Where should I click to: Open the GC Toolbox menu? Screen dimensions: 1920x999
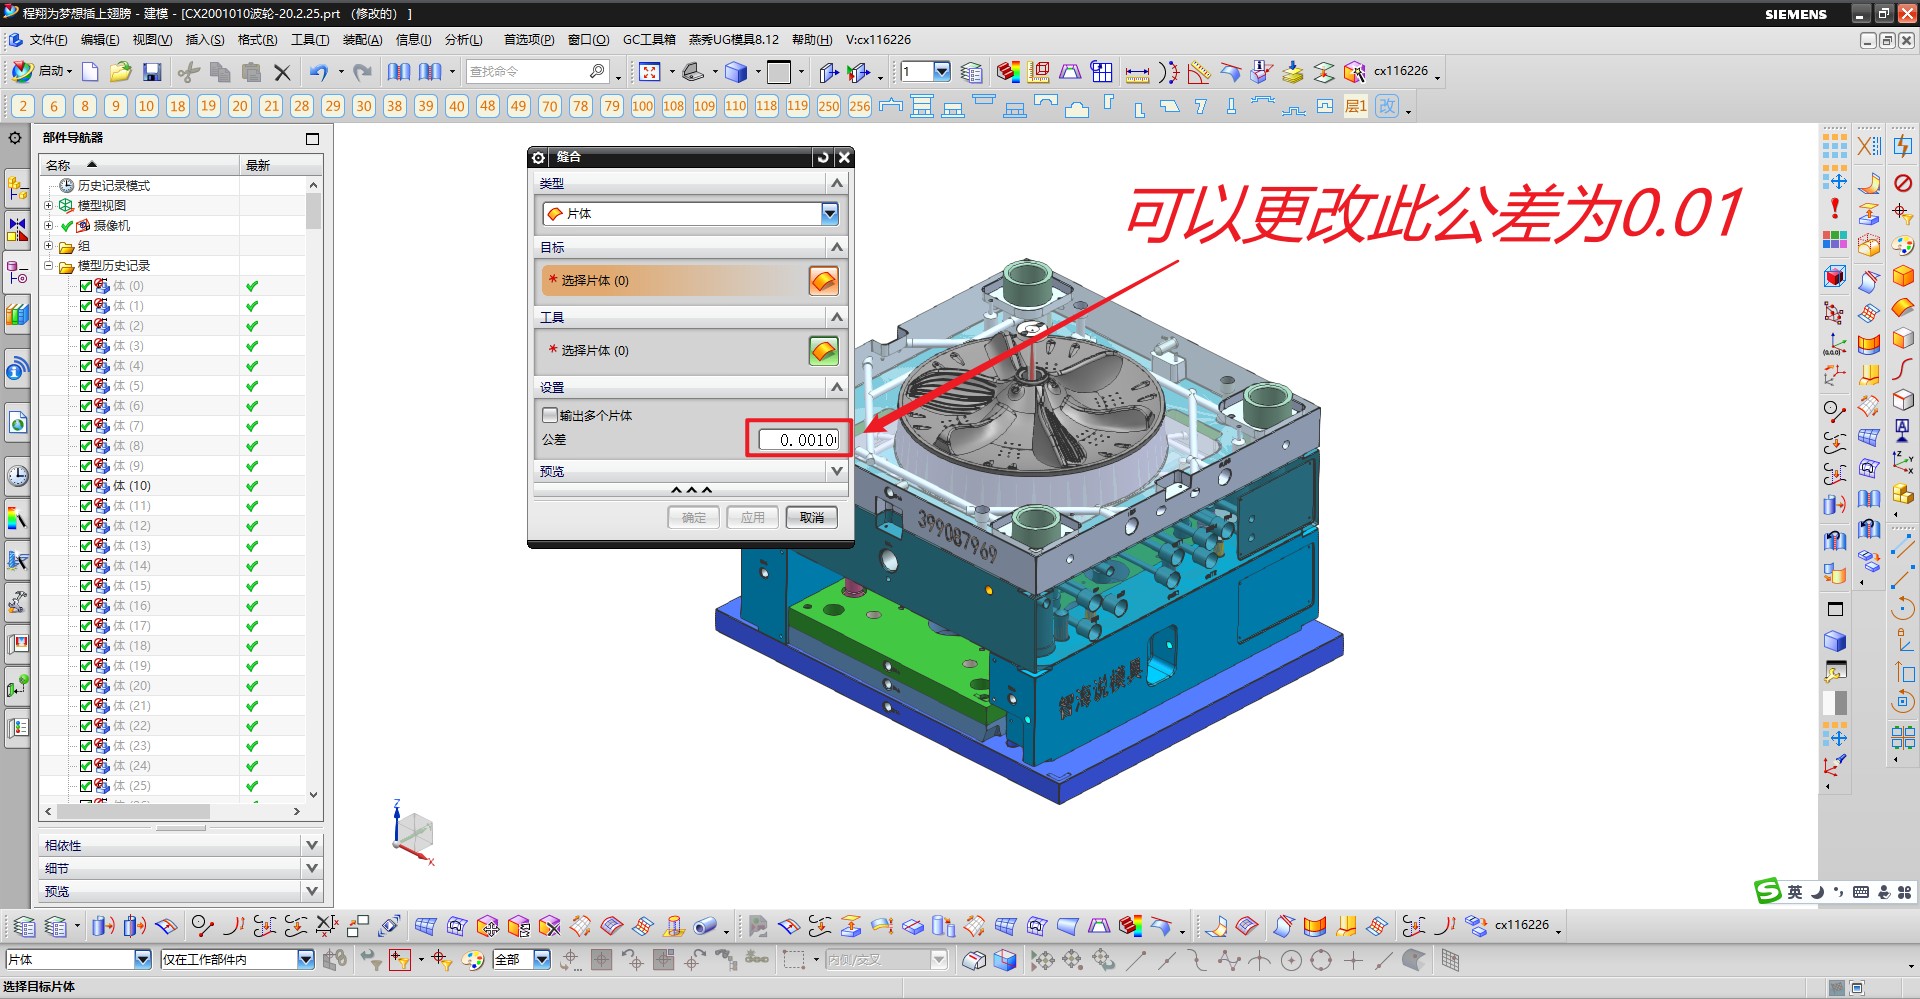649,40
